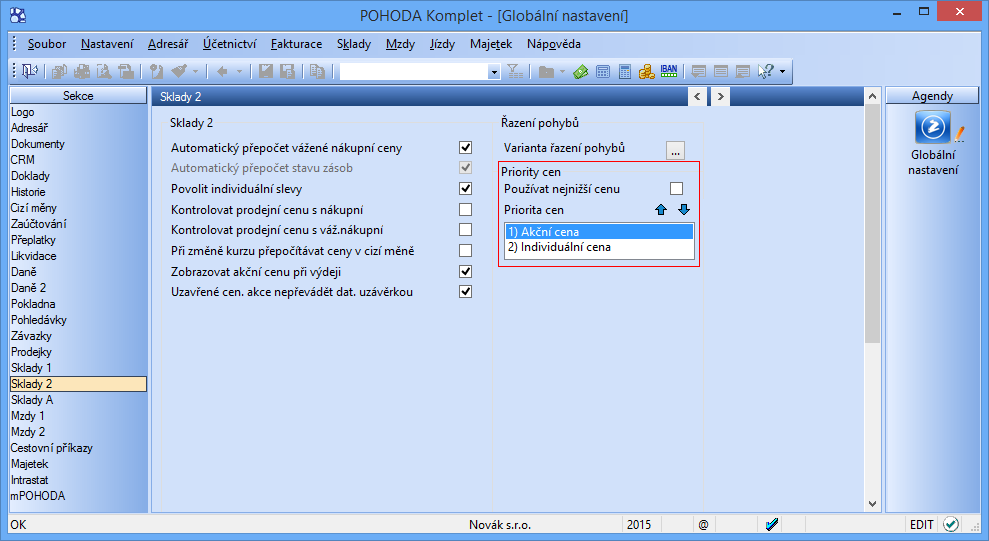Enable Kontrolovat prodejní cenu s váž.nákupní
The image size is (989, 541).
point(465,230)
